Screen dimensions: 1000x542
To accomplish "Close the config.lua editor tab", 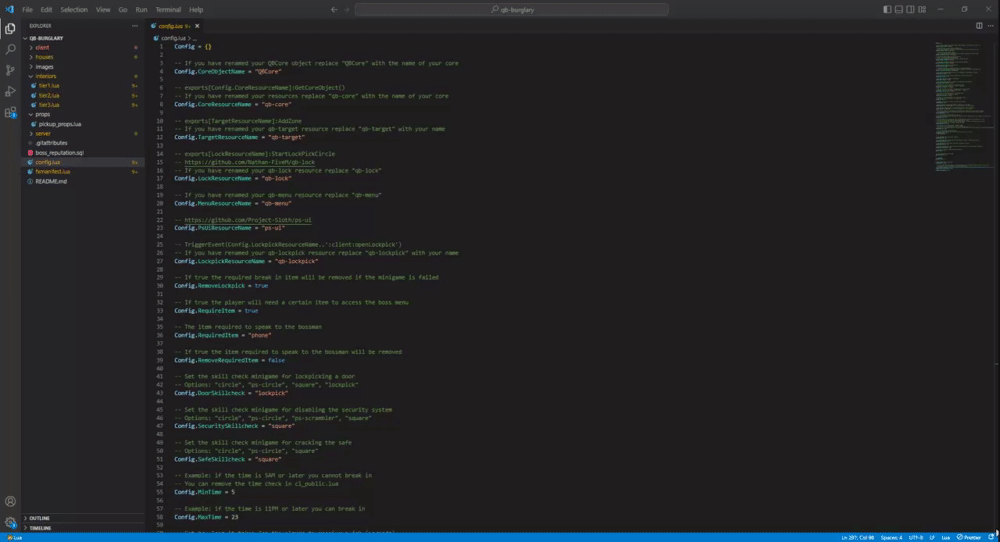I will 197,26.
